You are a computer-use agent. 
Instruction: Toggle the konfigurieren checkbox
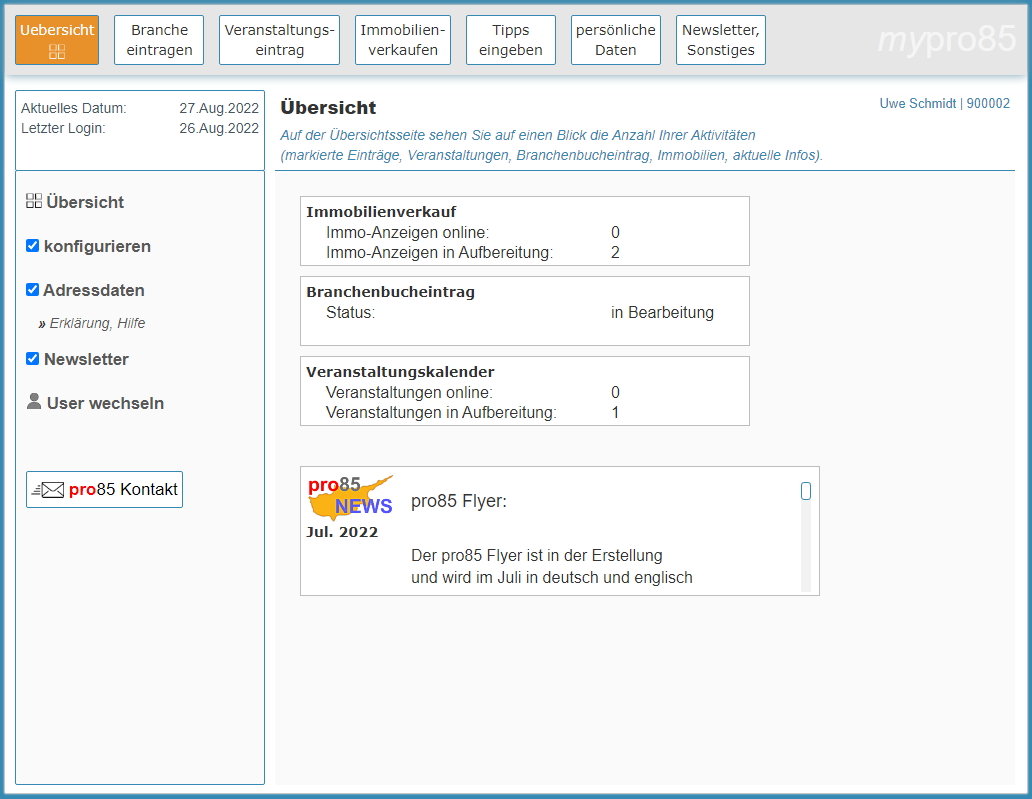(x=33, y=246)
